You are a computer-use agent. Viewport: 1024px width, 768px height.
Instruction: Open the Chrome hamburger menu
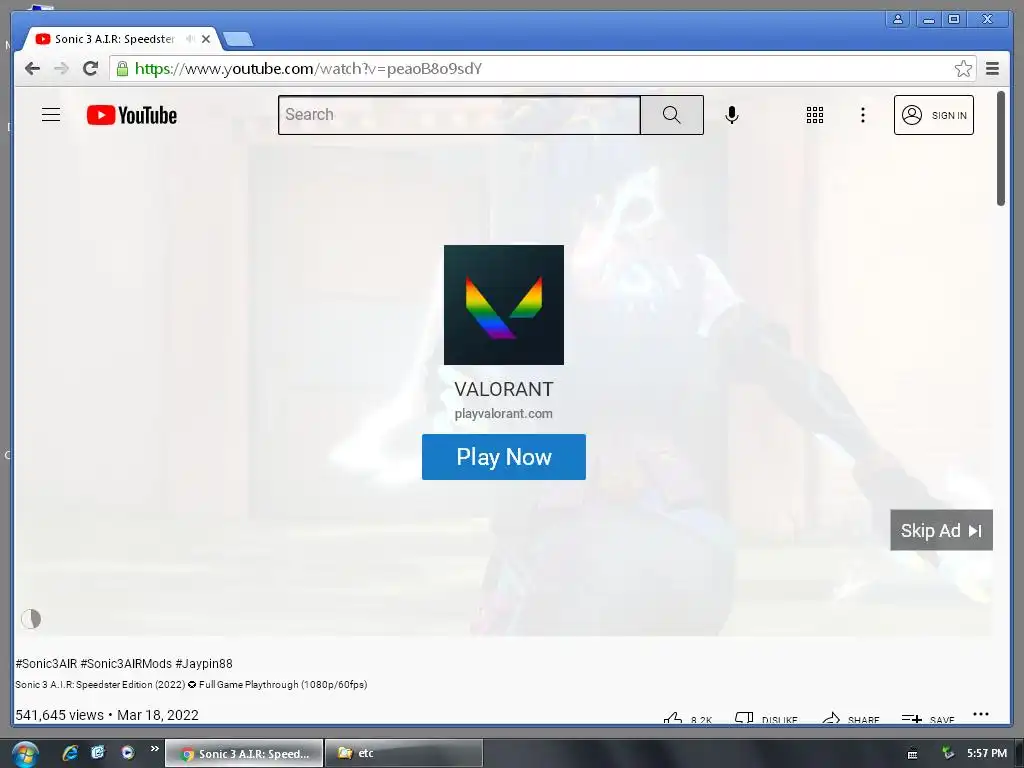tap(992, 69)
